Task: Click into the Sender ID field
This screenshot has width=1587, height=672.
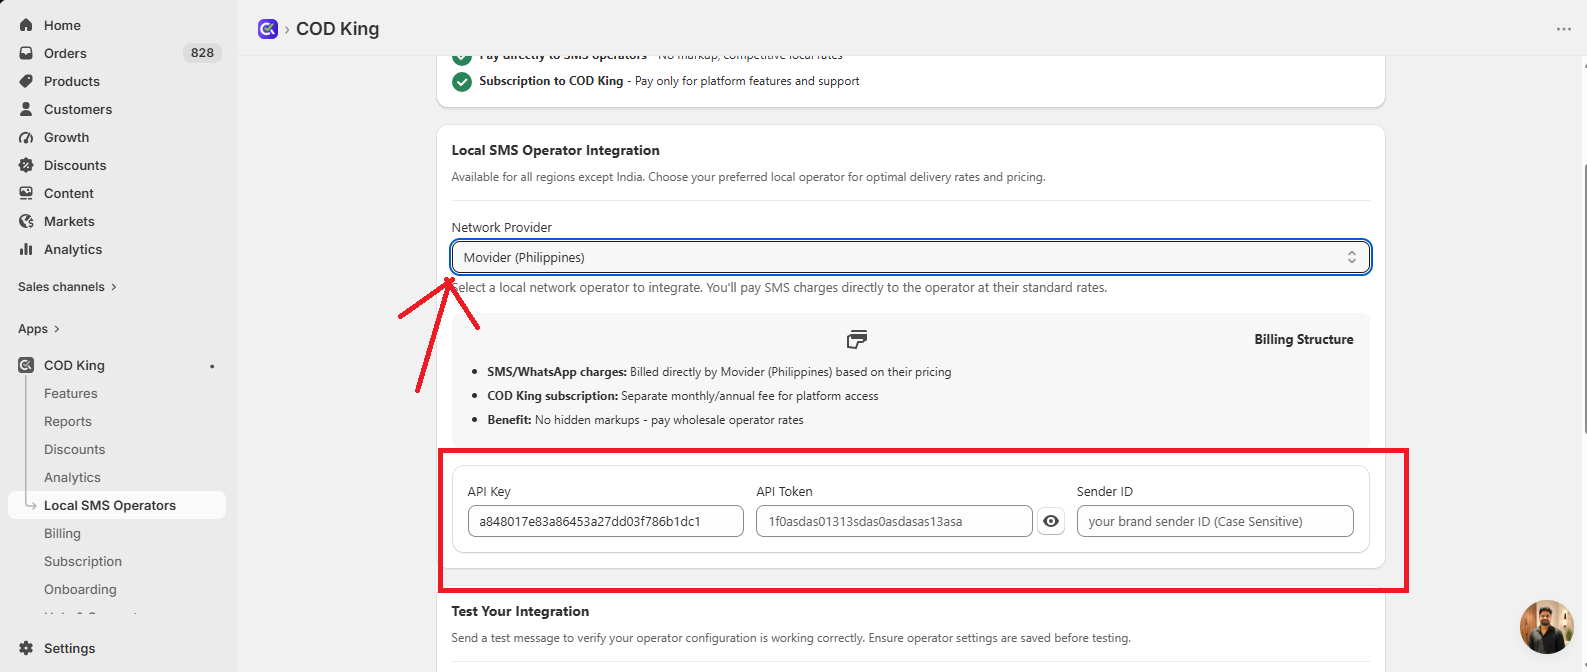Action: [1215, 521]
